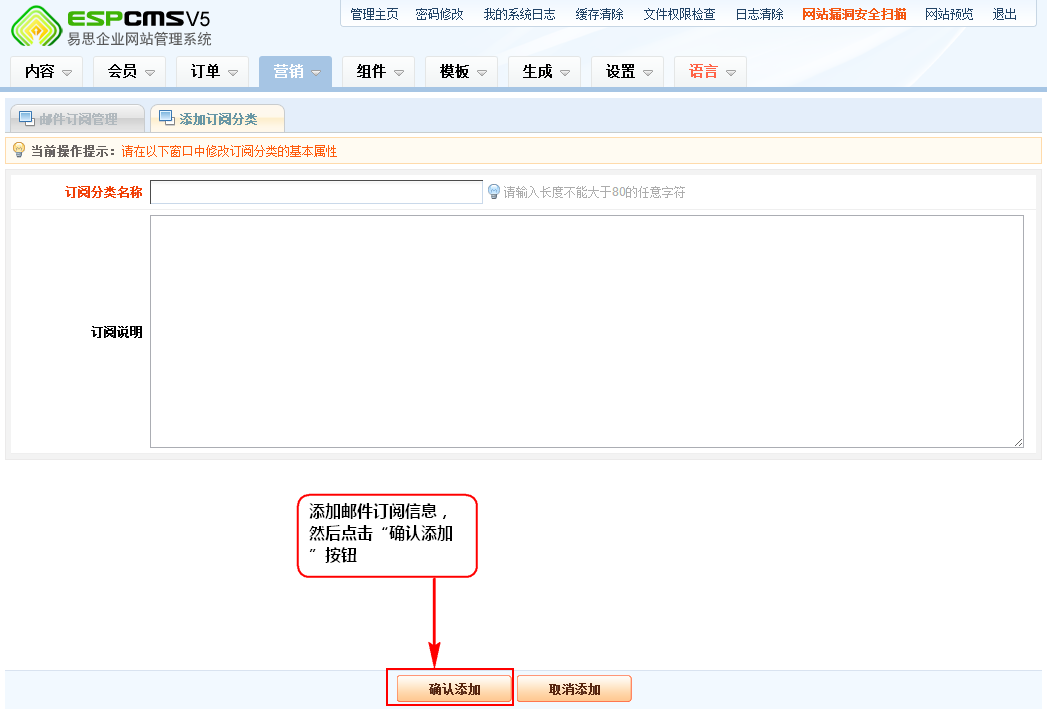The width and height of the screenshot is (1047, 712).
Task: Switch to 邮件订阅管理 tab
Action: pos(77,119)
